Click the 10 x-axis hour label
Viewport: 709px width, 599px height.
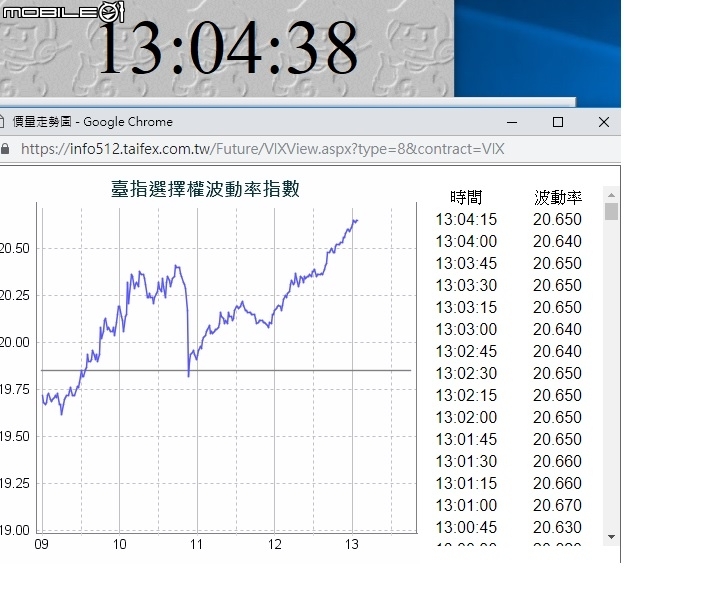(x=119, y=544)
